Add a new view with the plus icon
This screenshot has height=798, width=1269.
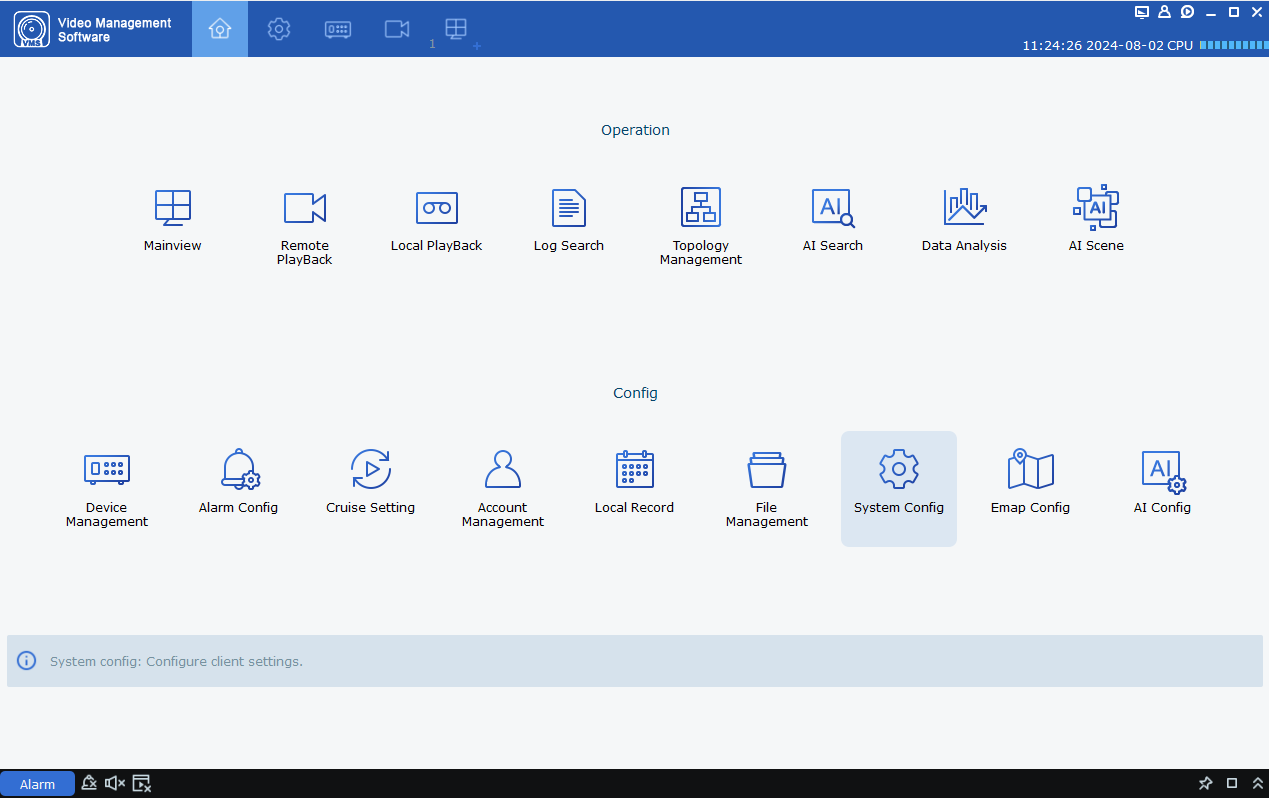tap(478, 44)
